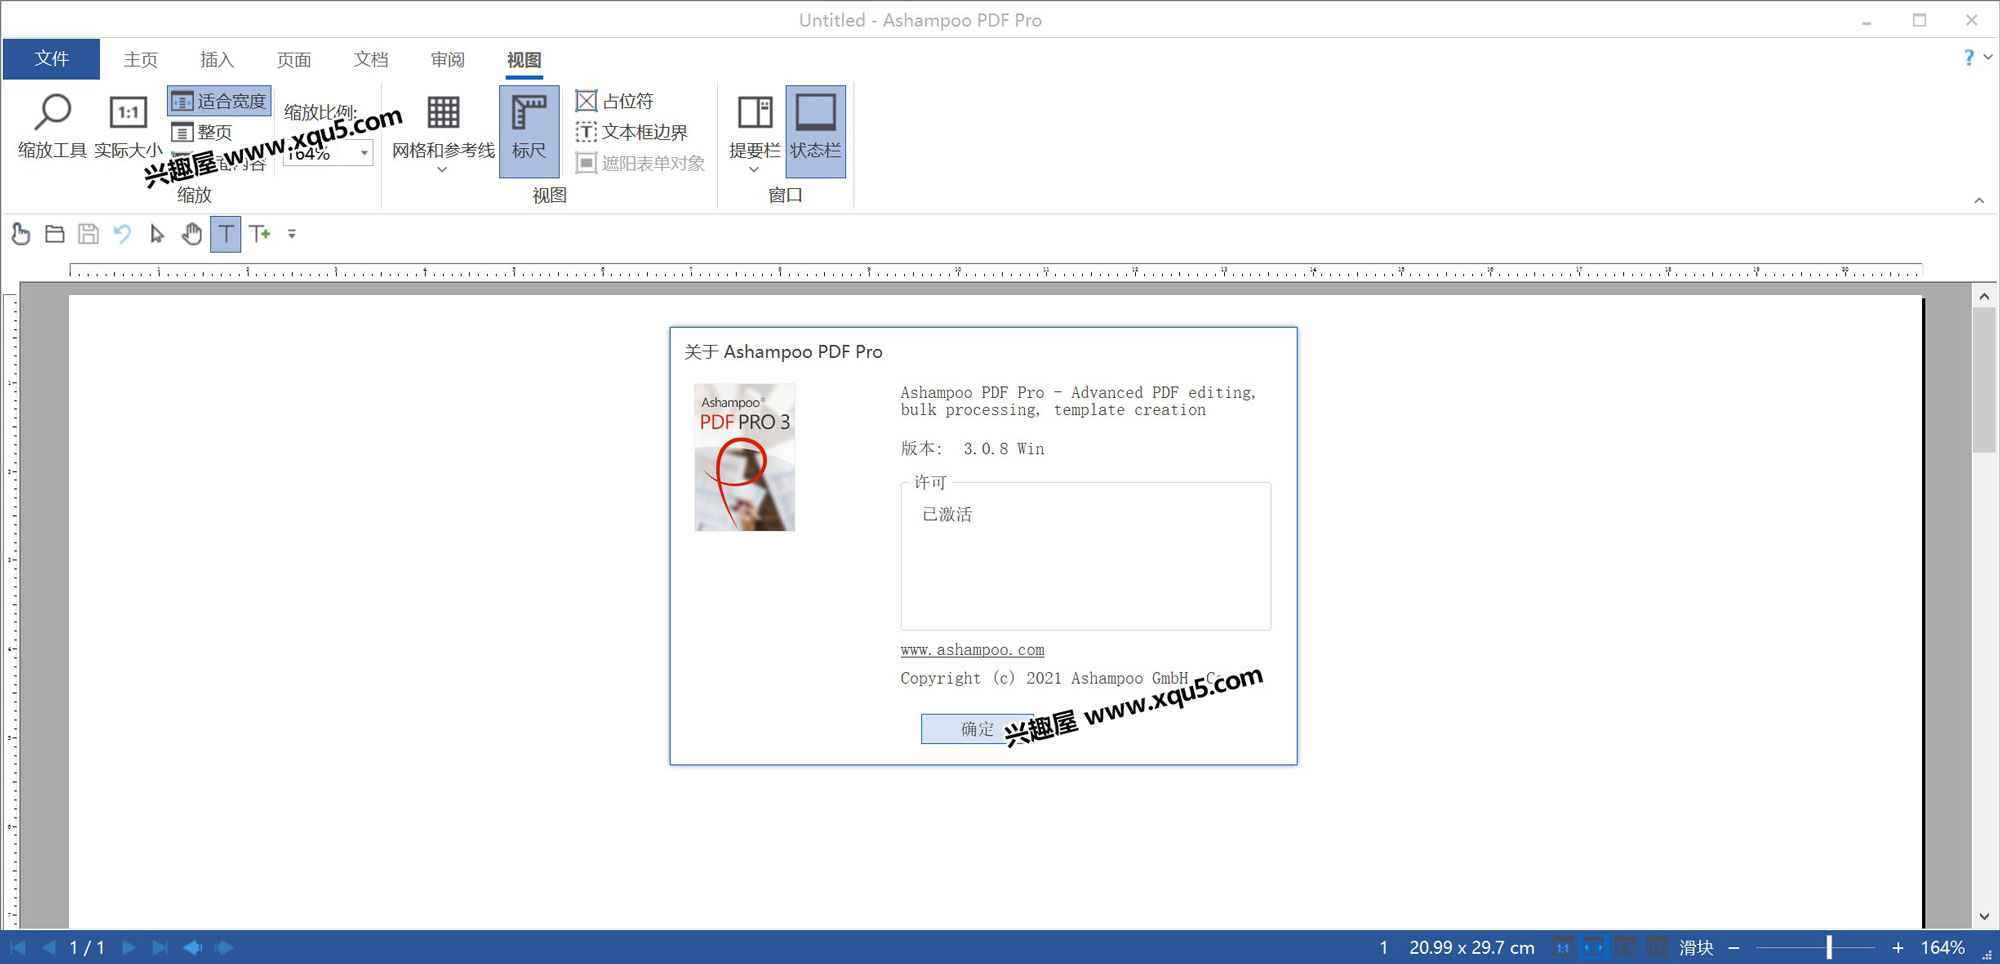Click the 已激活 license text box
The height and width of the screenshot is (964, 2000).
tap(1086, 558)
